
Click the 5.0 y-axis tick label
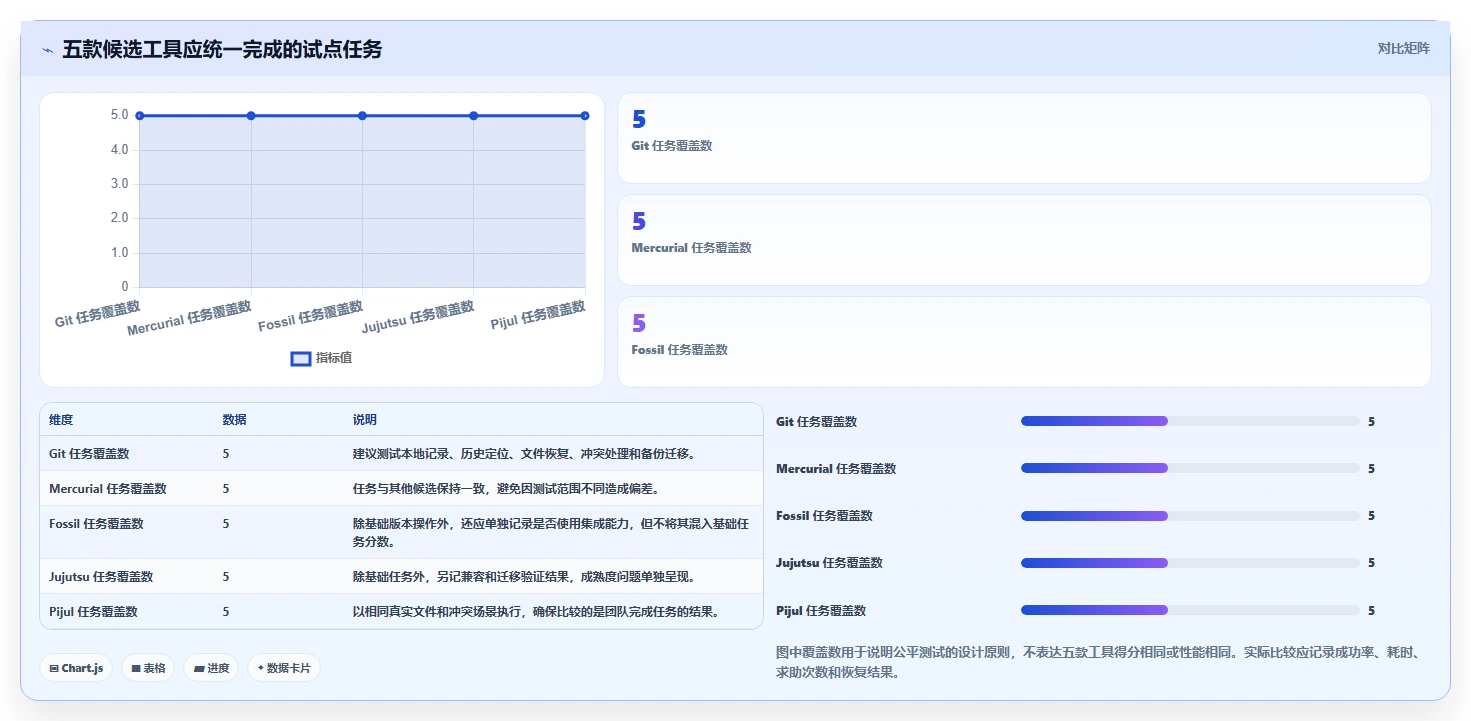[119, 115]
